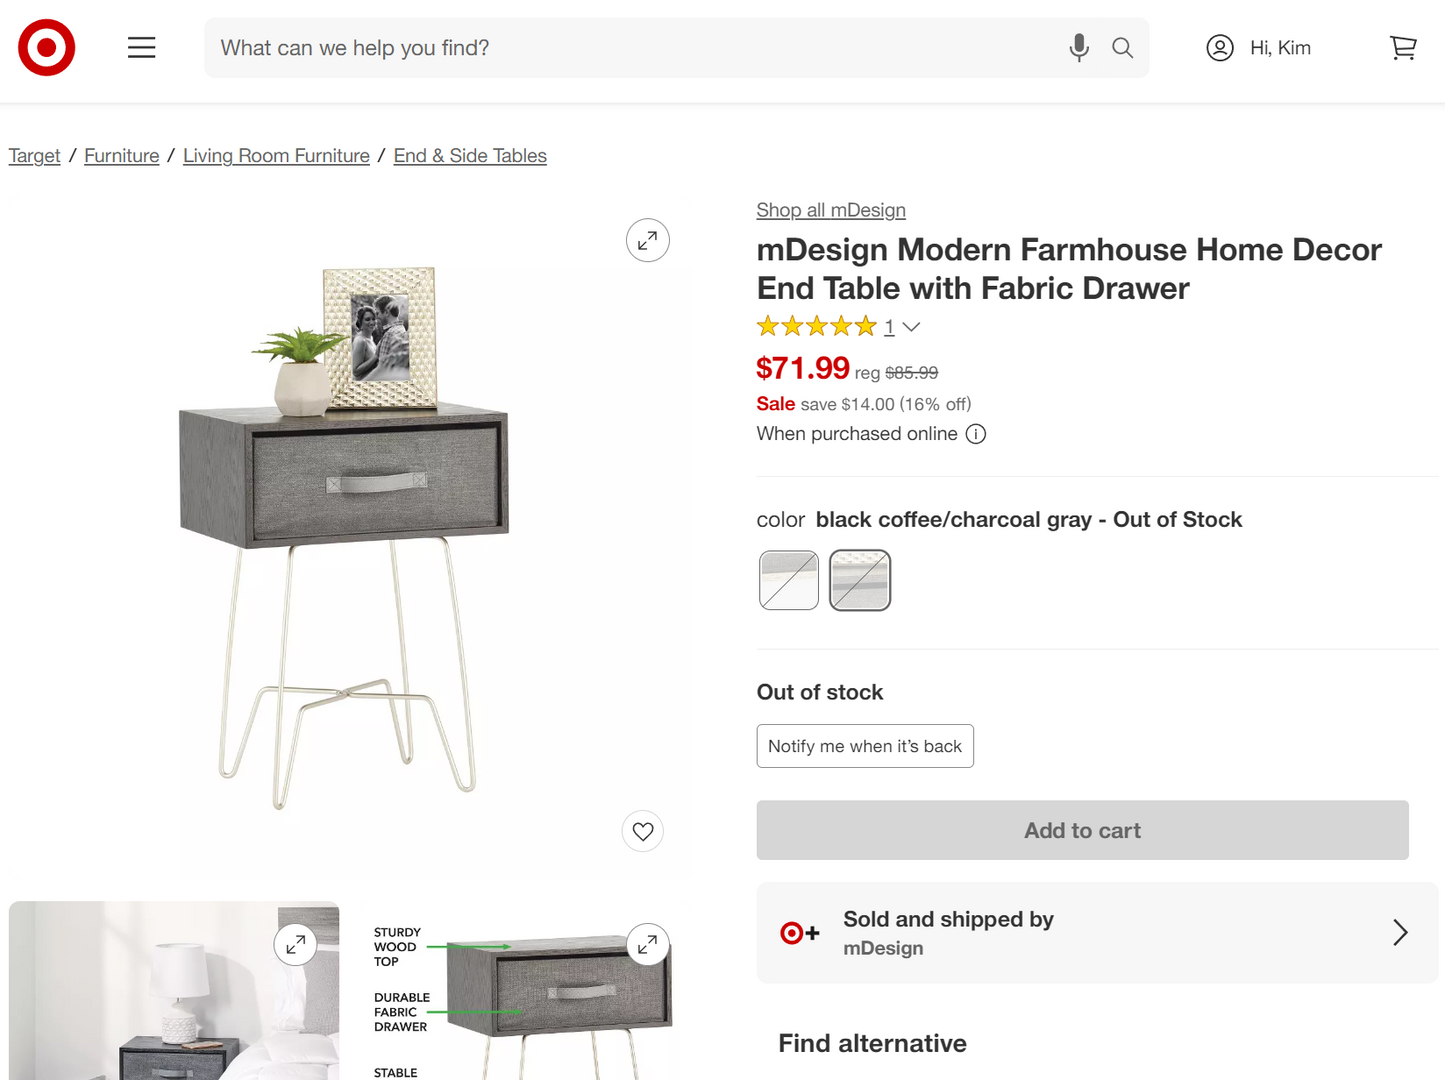The image size is (1445, 1080).
Task: Select the alternate color swatch option
Action: [788, 580]
